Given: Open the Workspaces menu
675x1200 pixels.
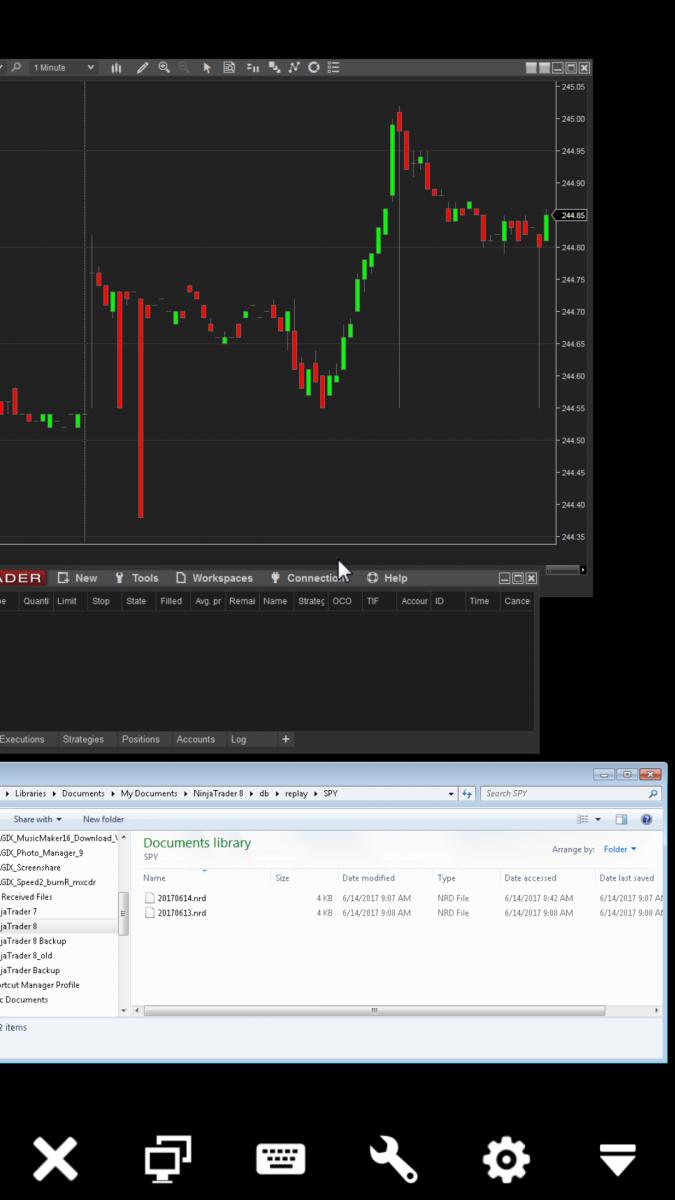Looking at the screenshot, I should [x=214, y=578].
